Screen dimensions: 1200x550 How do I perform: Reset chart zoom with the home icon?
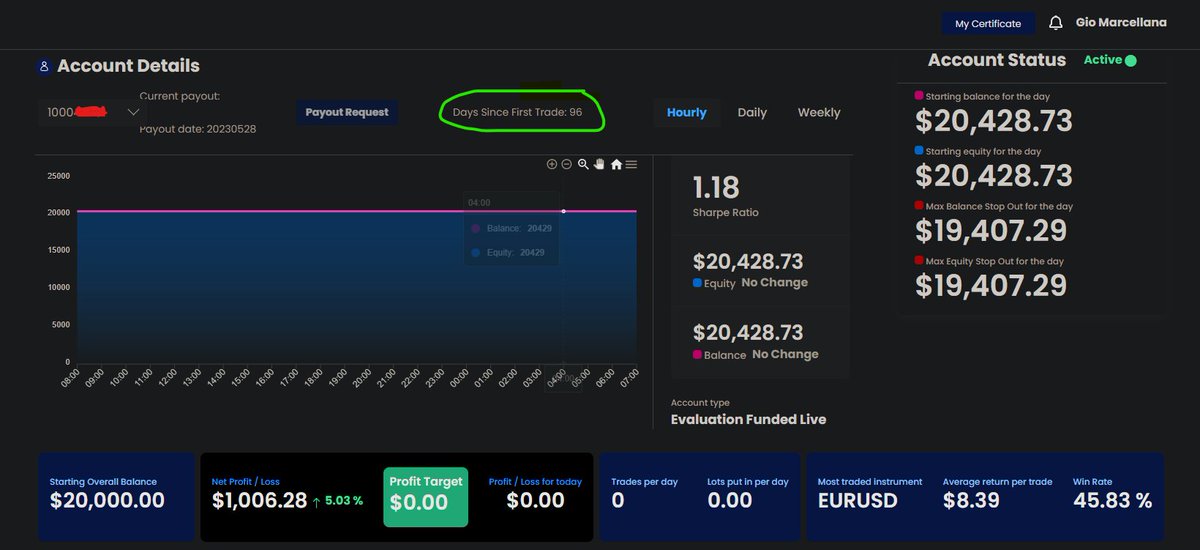[x=616, y=164]
